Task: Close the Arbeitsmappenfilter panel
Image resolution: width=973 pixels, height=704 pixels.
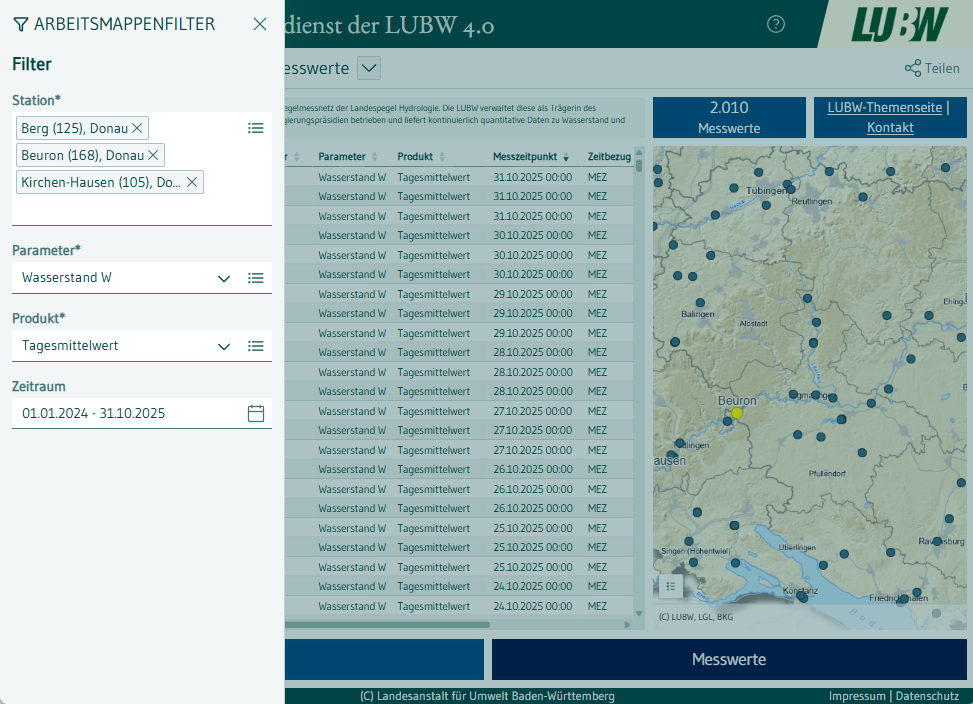Action: click(260, 24)
